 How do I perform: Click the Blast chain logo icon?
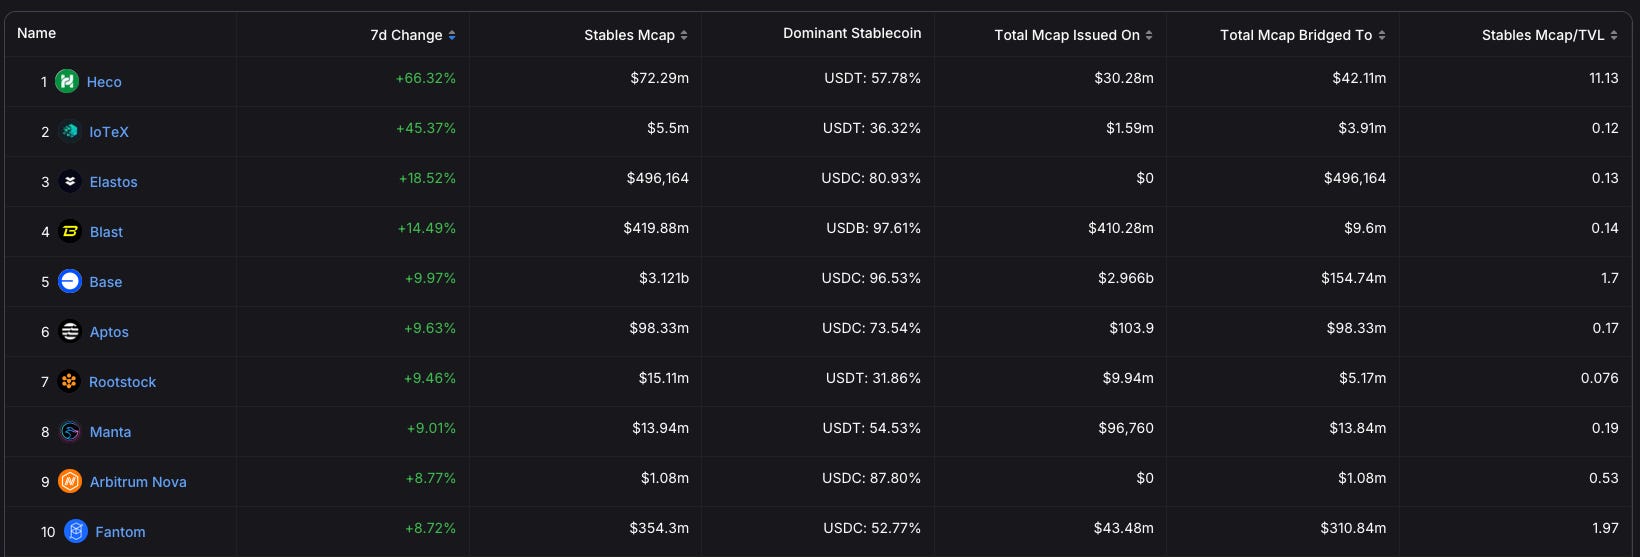[70, 231]
